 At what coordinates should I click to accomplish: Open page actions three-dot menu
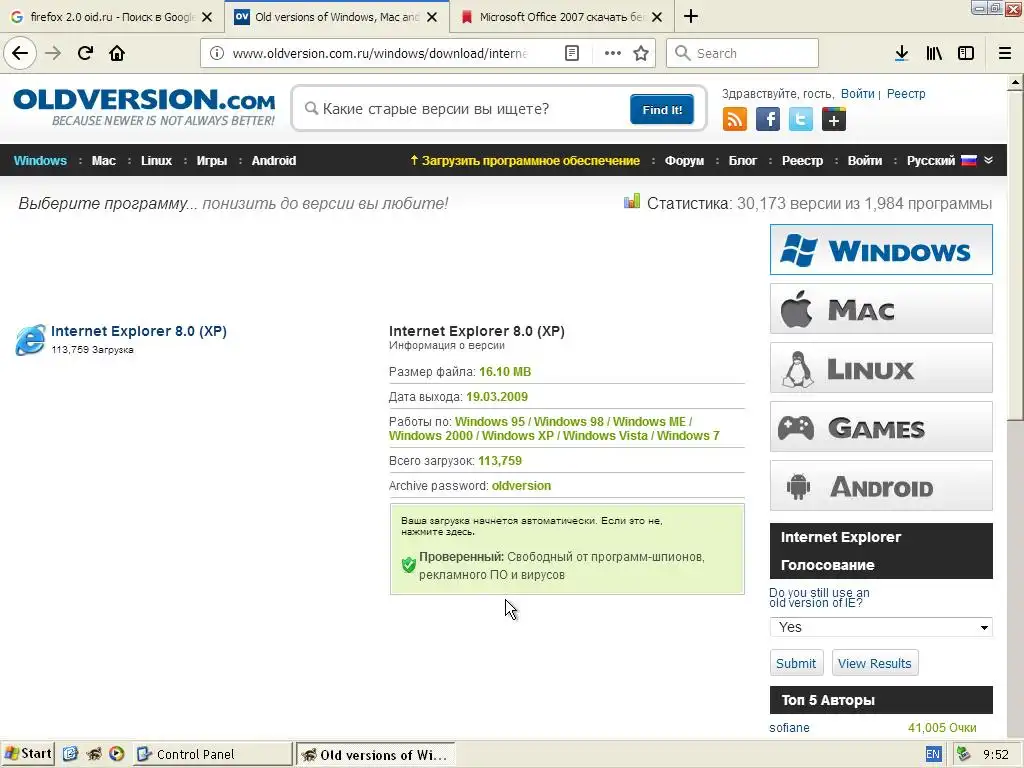tap(613, 53)
